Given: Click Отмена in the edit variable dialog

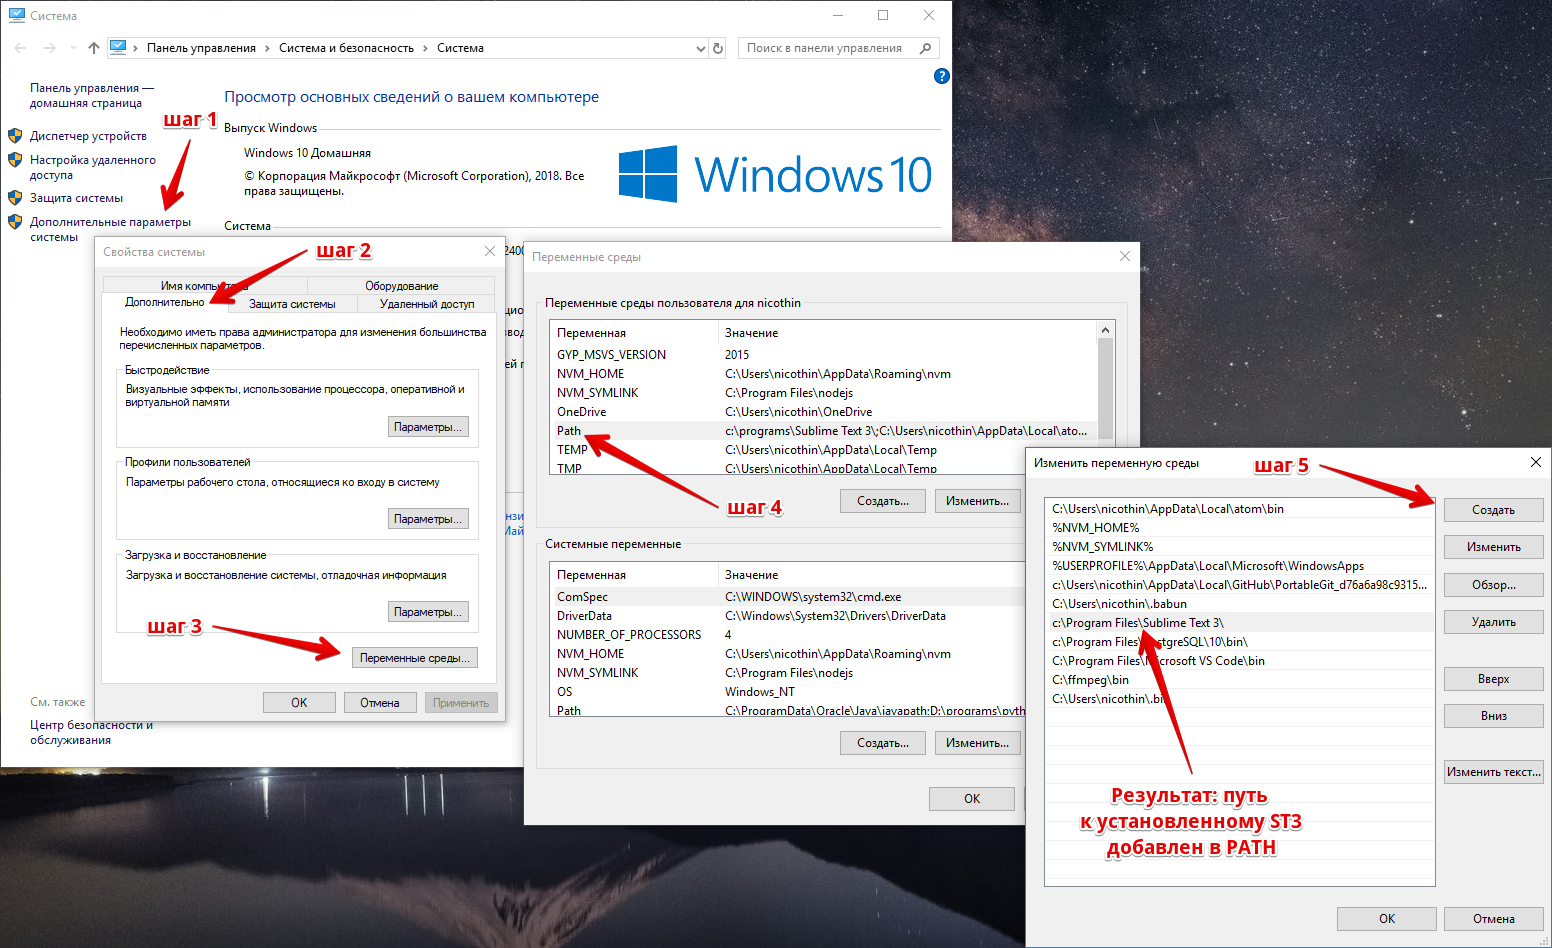Looking at the screenshot, I should pos(1493,919).
